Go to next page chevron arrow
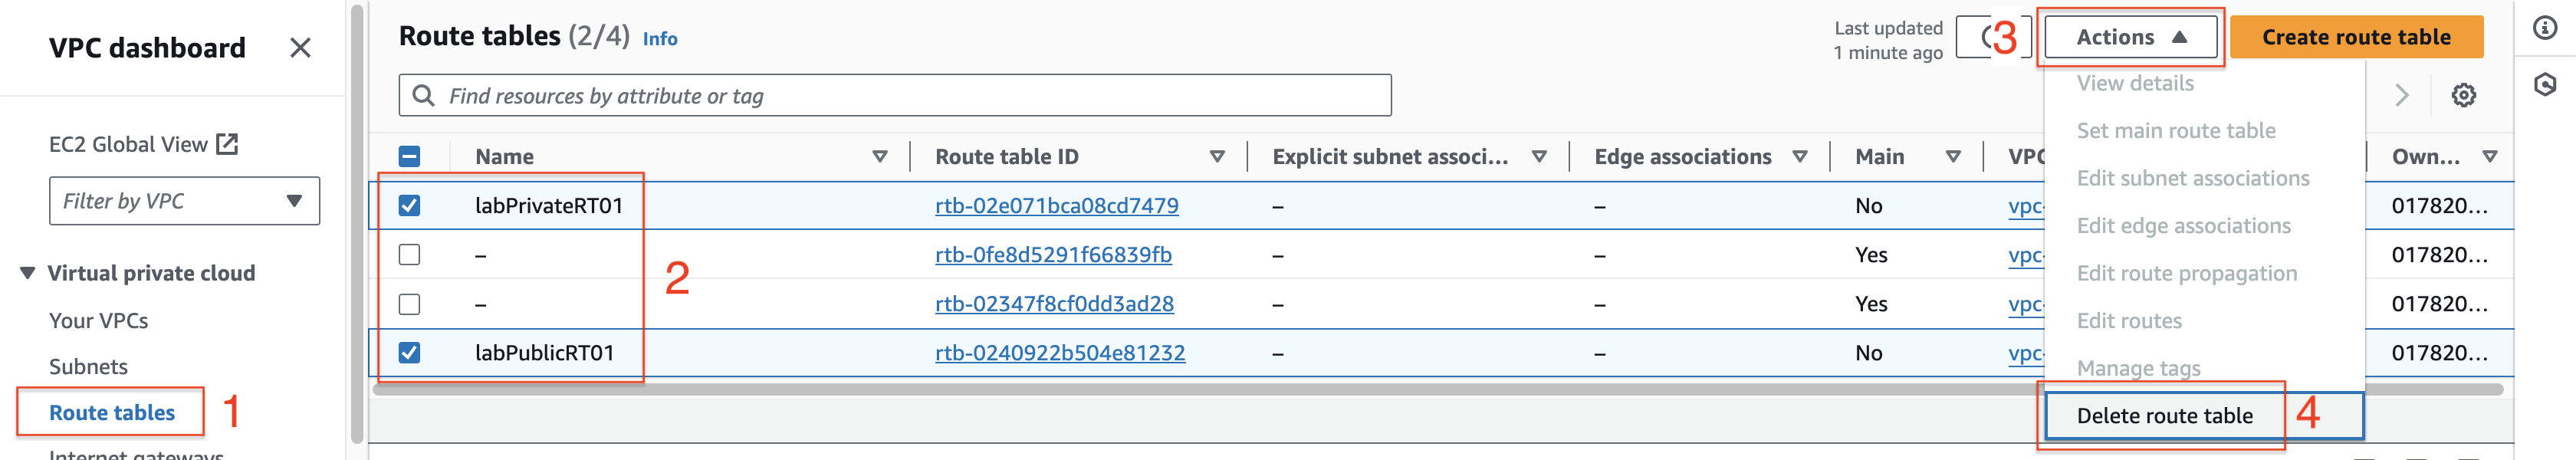The image size is (2576, 460). point(2402,95)
